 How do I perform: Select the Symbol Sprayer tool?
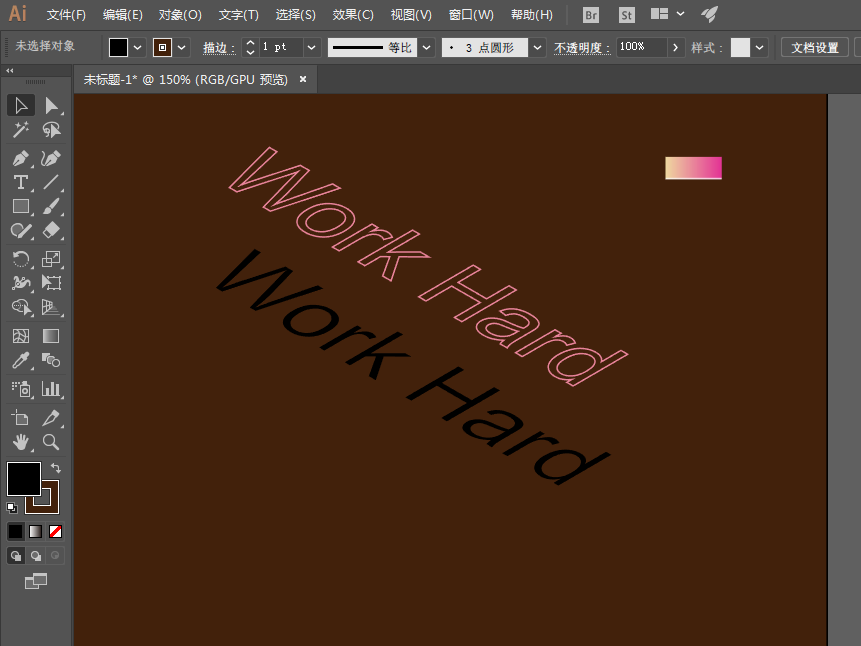pyautogui.click(x=21, y=389)
